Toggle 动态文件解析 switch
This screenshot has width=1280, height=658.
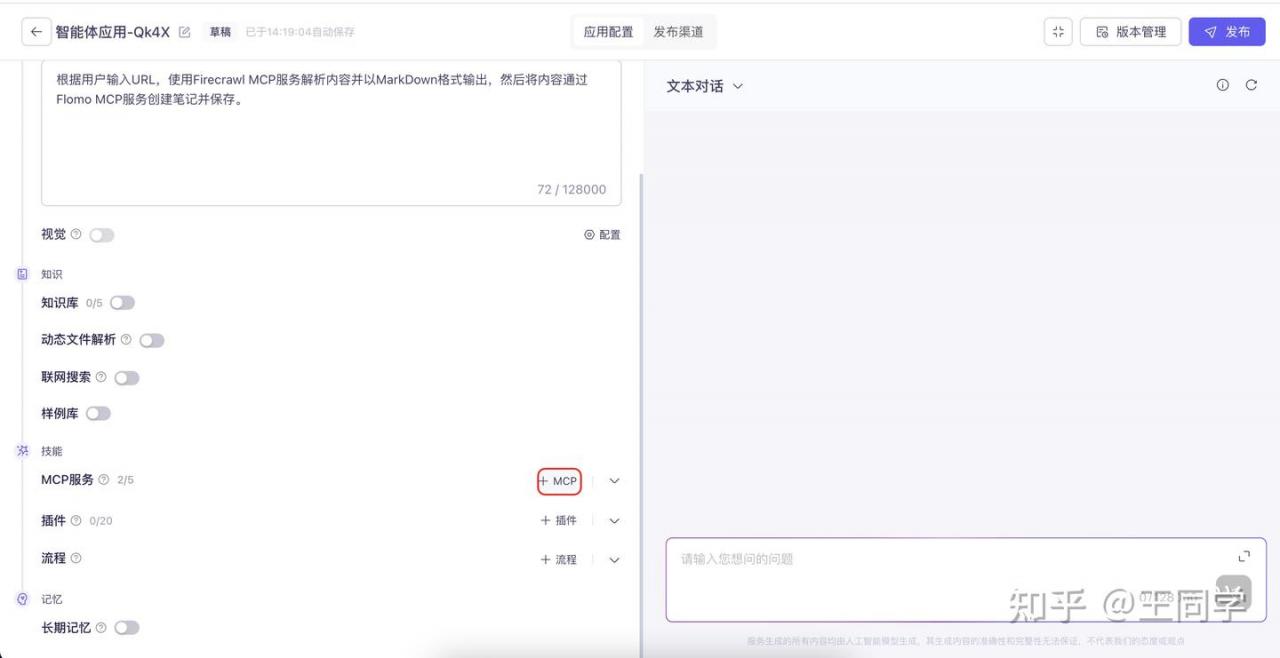151,341
